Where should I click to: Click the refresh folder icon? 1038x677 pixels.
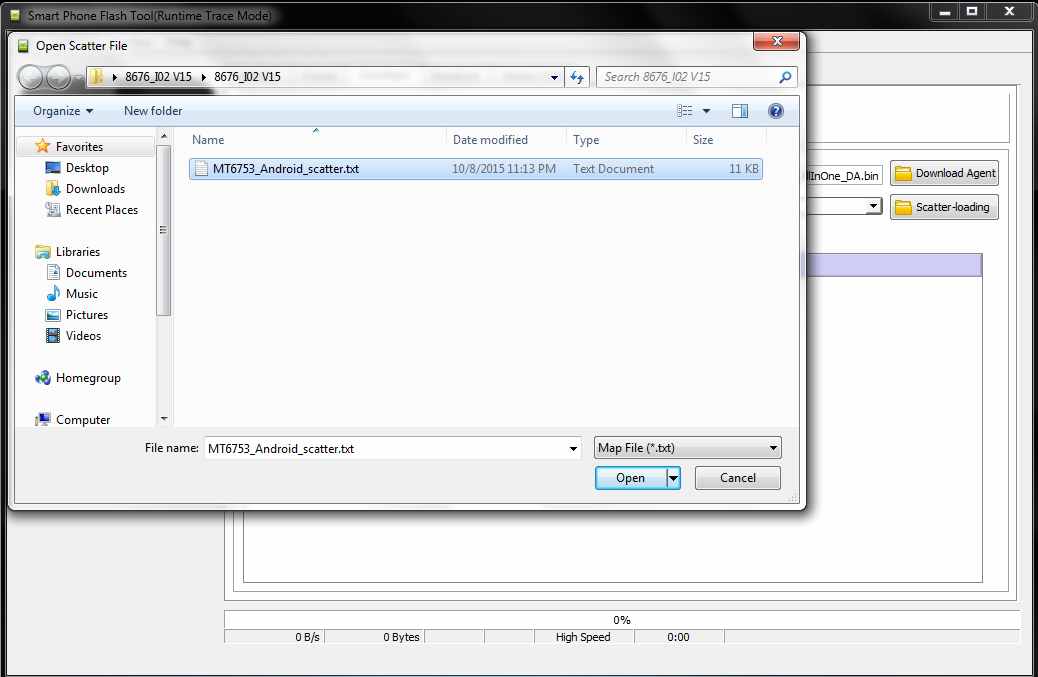(x=577, y=77)
